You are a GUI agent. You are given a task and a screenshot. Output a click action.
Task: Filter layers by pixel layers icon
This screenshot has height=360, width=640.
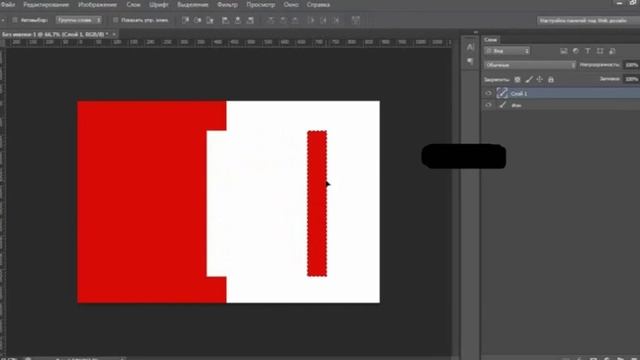564,51
